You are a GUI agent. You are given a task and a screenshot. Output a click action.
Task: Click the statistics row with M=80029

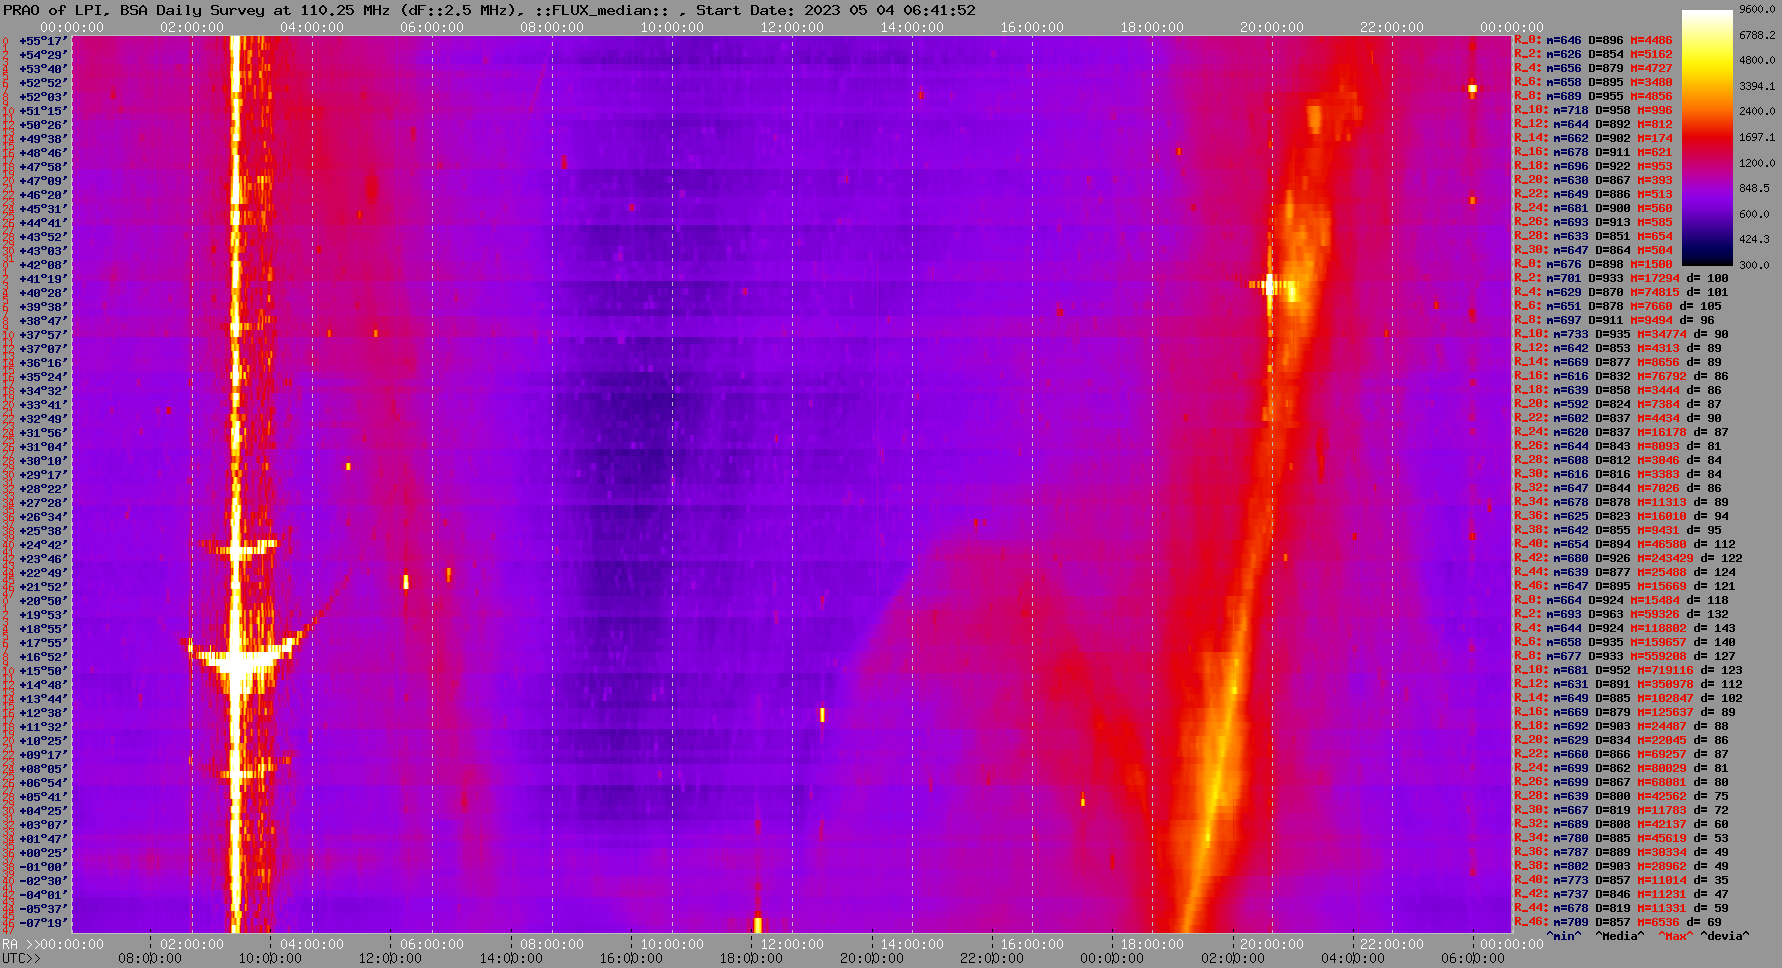1621,769
